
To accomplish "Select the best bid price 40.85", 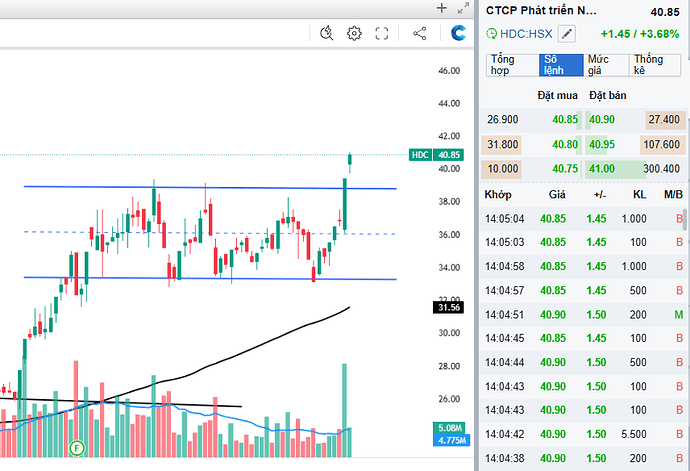I will coord(565,120).
